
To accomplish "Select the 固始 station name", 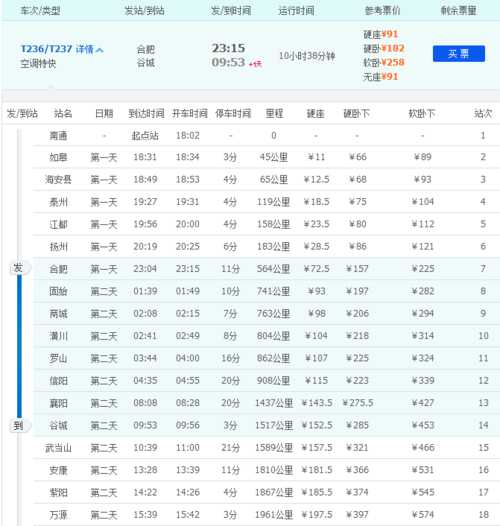I will coord(58,291).
